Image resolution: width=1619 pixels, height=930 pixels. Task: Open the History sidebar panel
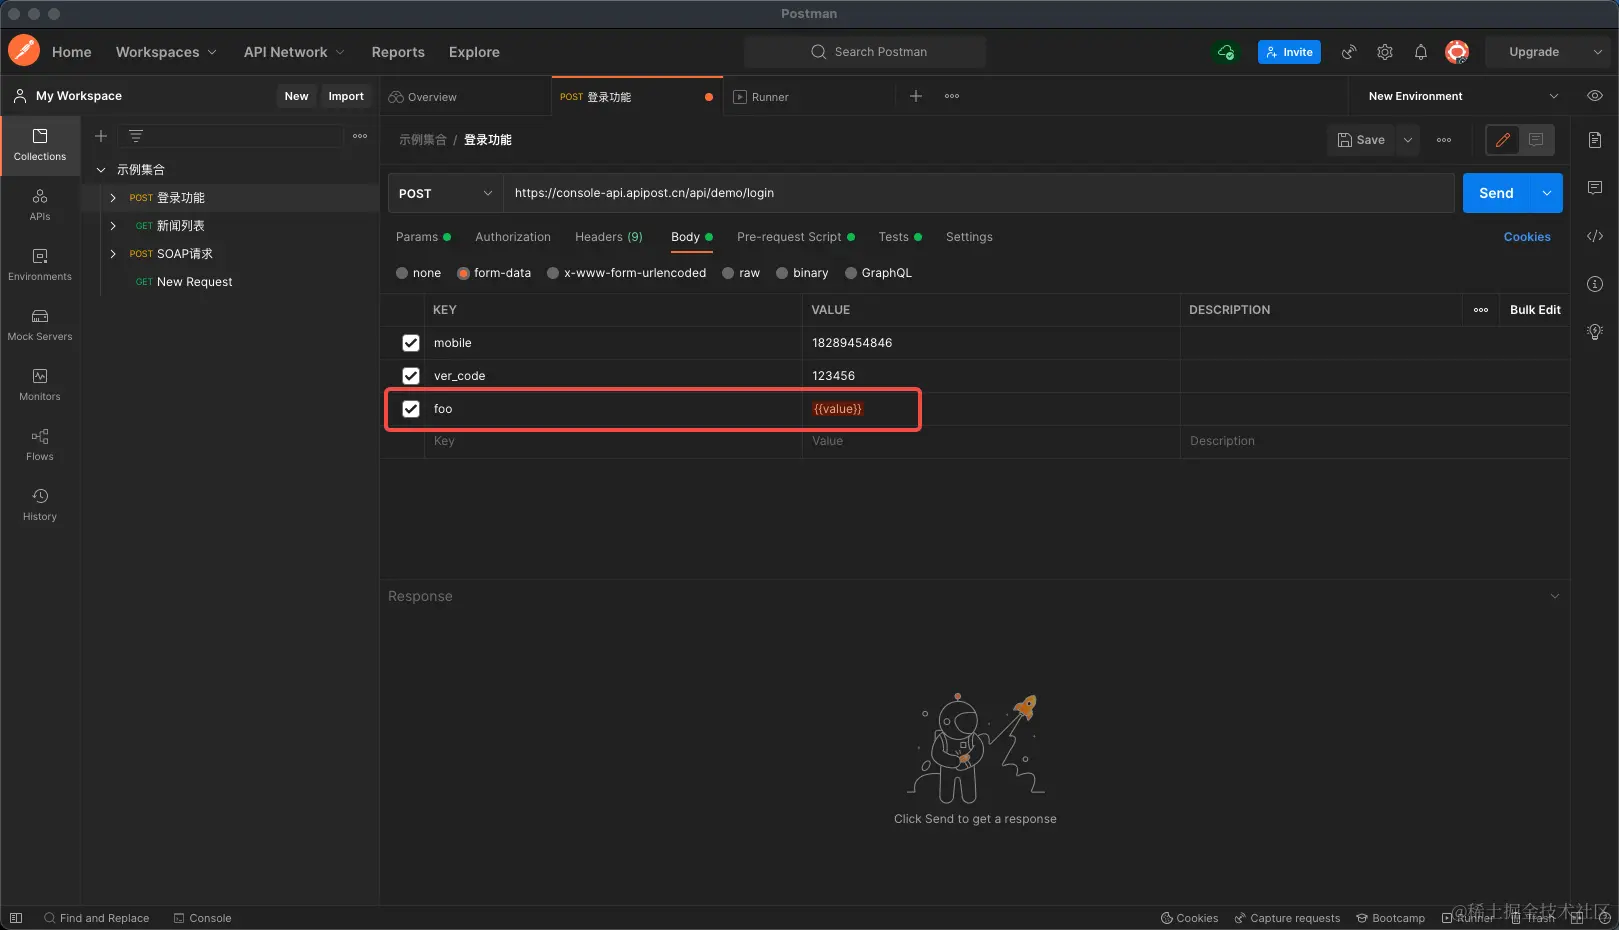(40, 505)
